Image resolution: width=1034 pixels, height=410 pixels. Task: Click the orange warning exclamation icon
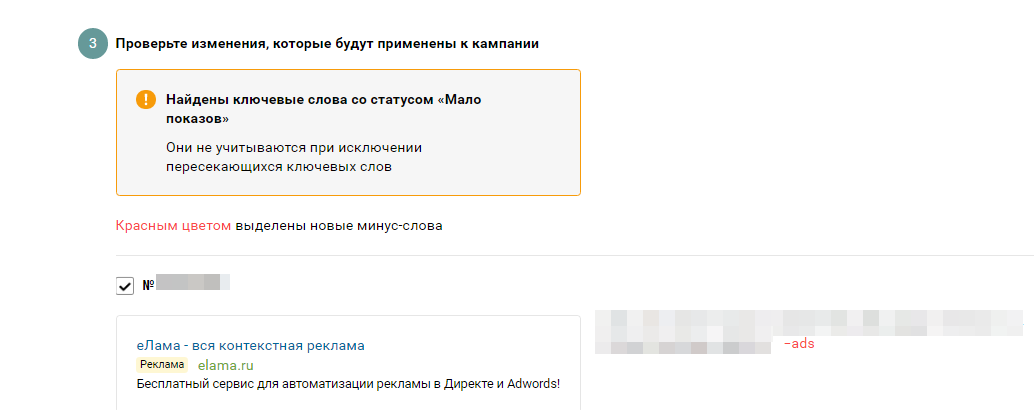146,100
